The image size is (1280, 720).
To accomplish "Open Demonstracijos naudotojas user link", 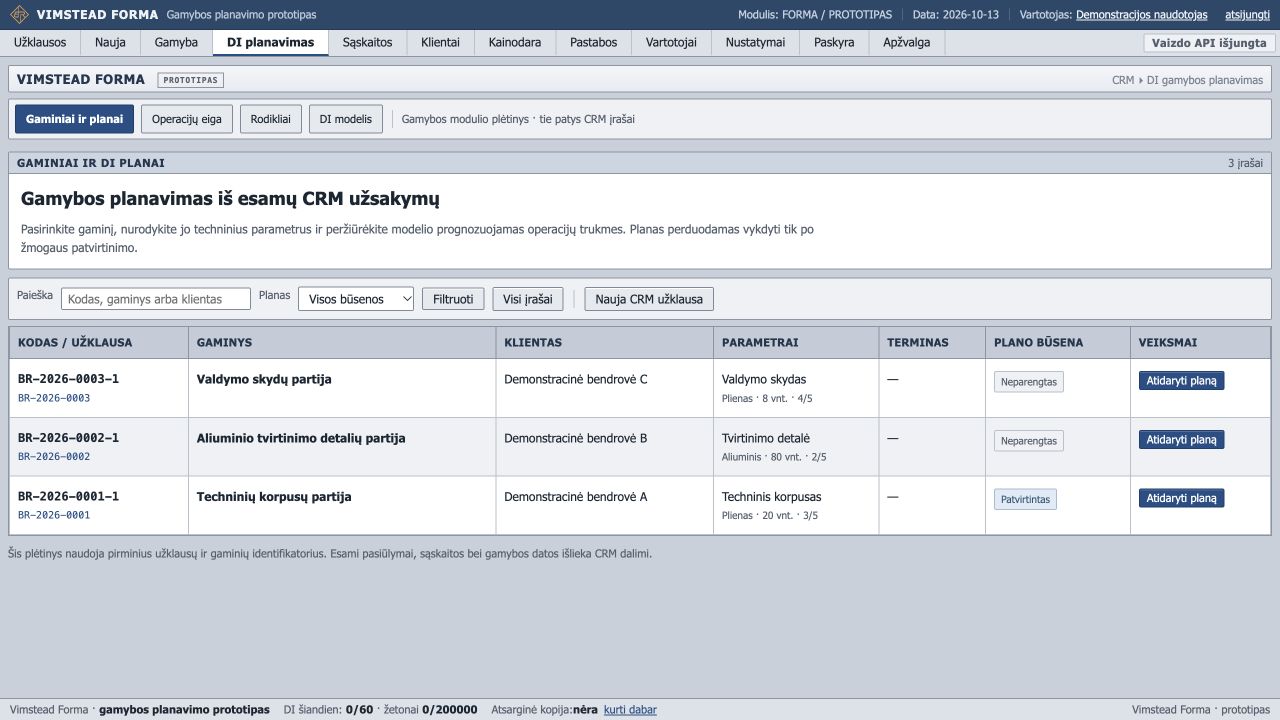I will click(1141, 15).
